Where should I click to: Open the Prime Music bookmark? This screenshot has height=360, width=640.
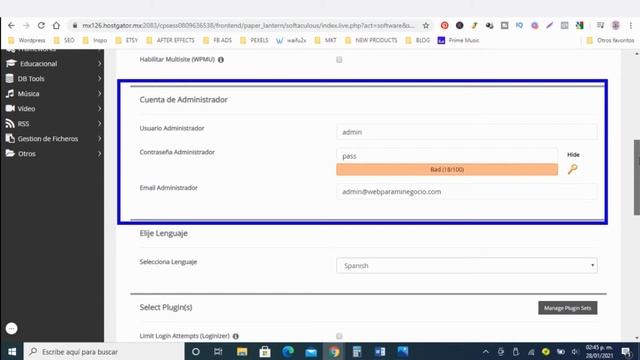(458, 40)
